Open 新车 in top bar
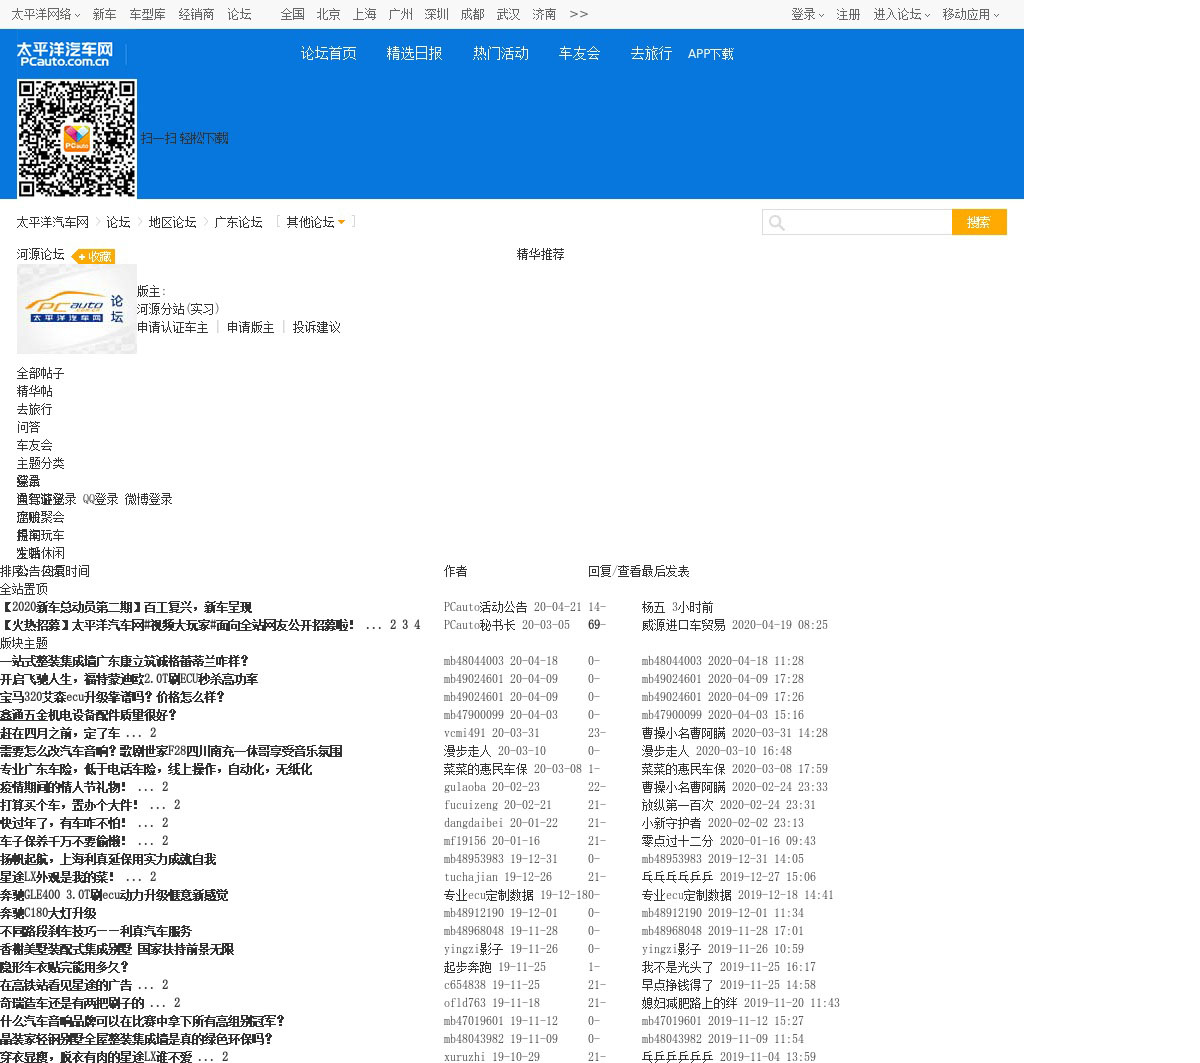1200x1063 pixels. tap(104, 14)
